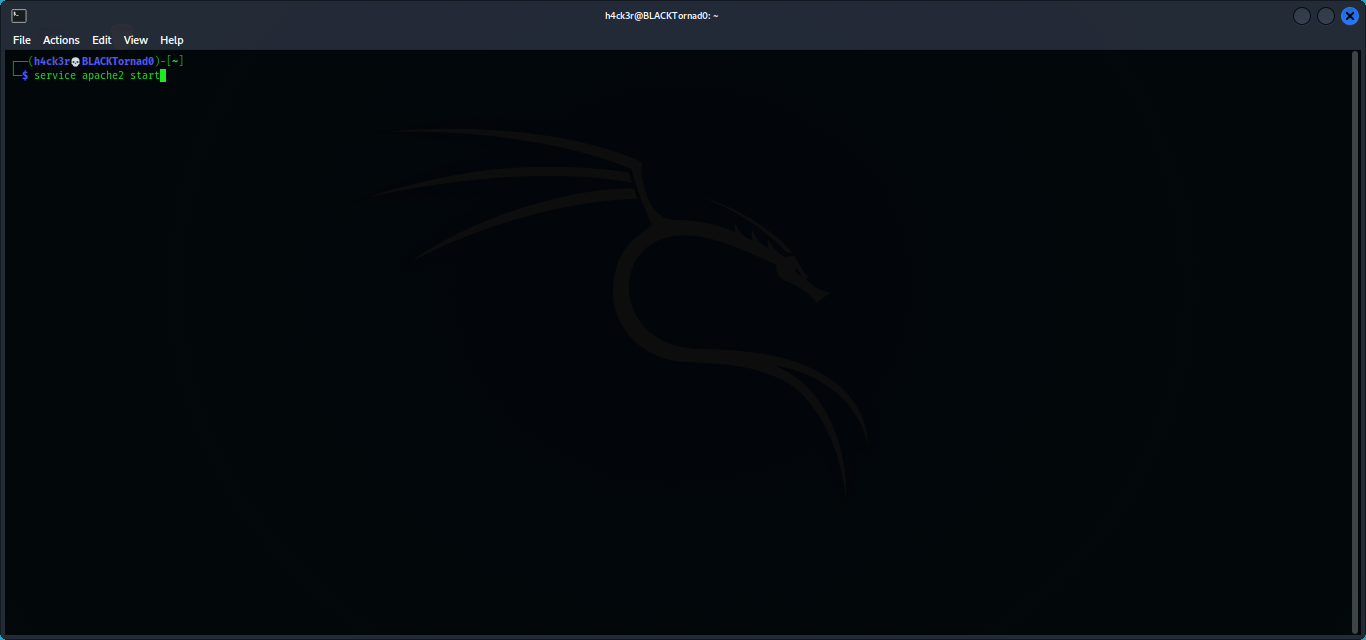The image size is (1366, 640).
Task: Click the title bar showing h4ck3r@BLACKTornad0
Action: point(660,15)
